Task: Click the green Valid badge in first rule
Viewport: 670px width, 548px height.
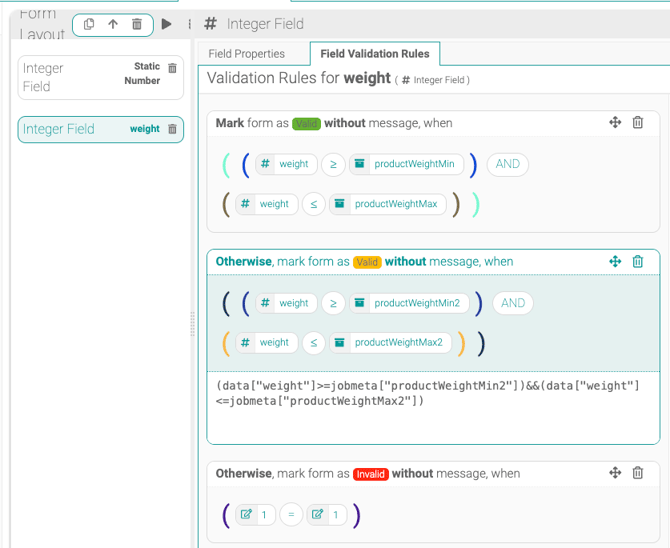Action: coord(306,124)
